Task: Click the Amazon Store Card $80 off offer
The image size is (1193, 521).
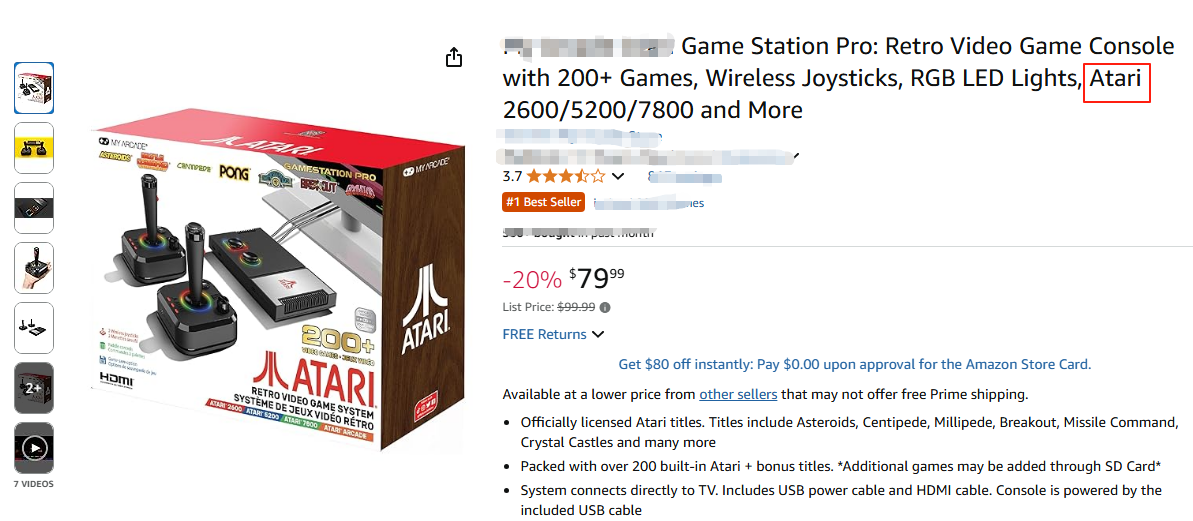Action: click(x=855, y=364)
